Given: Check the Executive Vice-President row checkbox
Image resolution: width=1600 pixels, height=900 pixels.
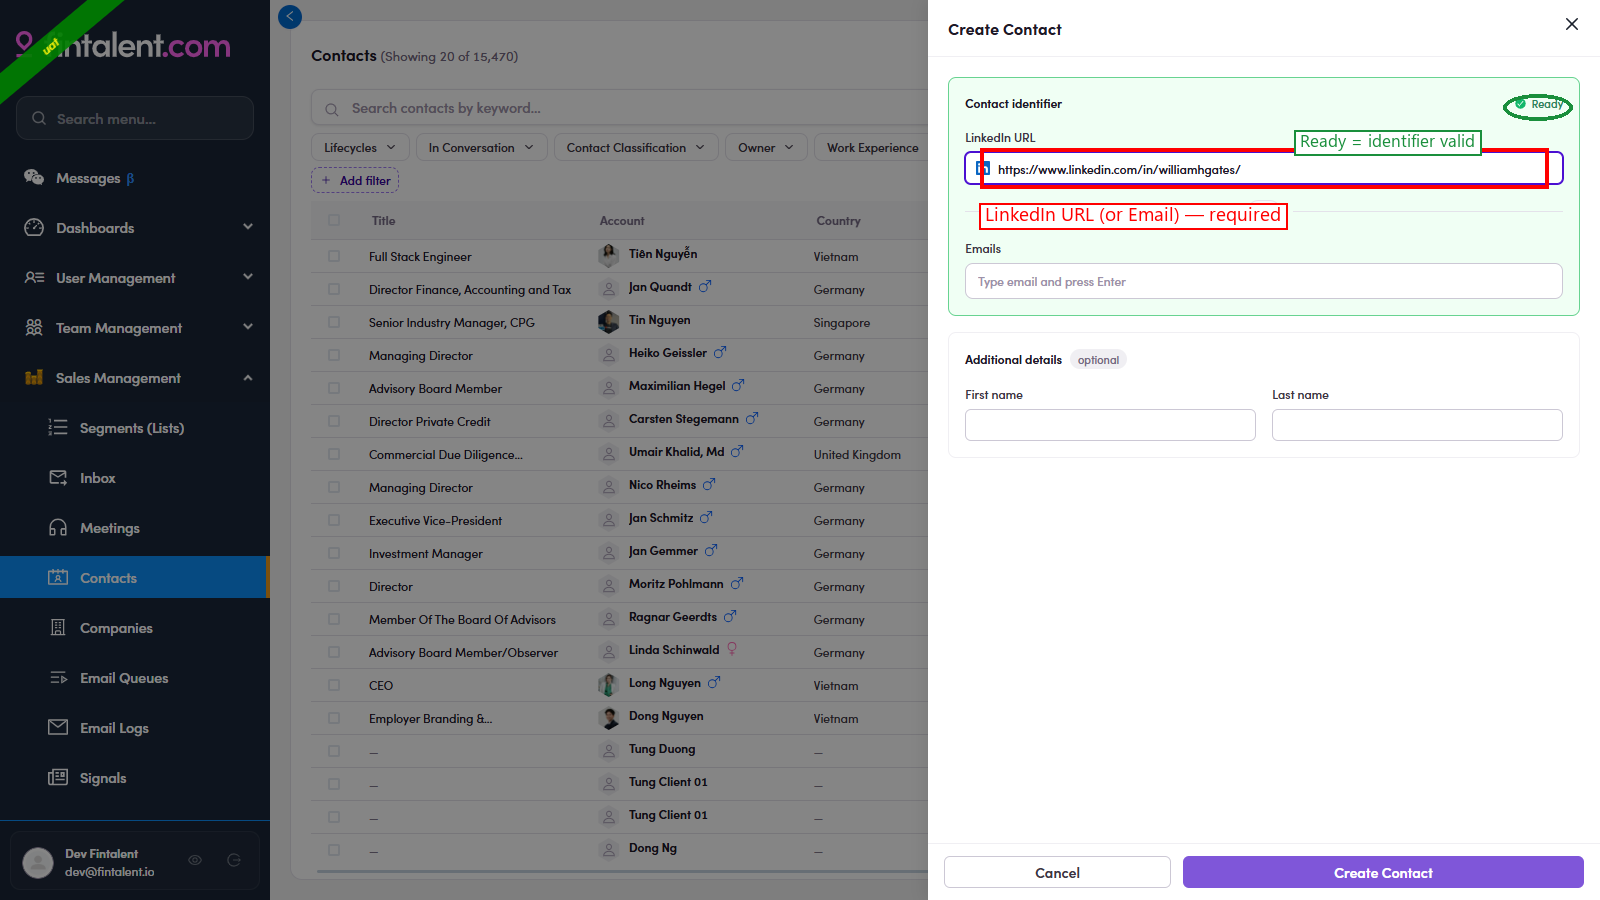Looking at the screenshot, I should click(x=334, y=520).
